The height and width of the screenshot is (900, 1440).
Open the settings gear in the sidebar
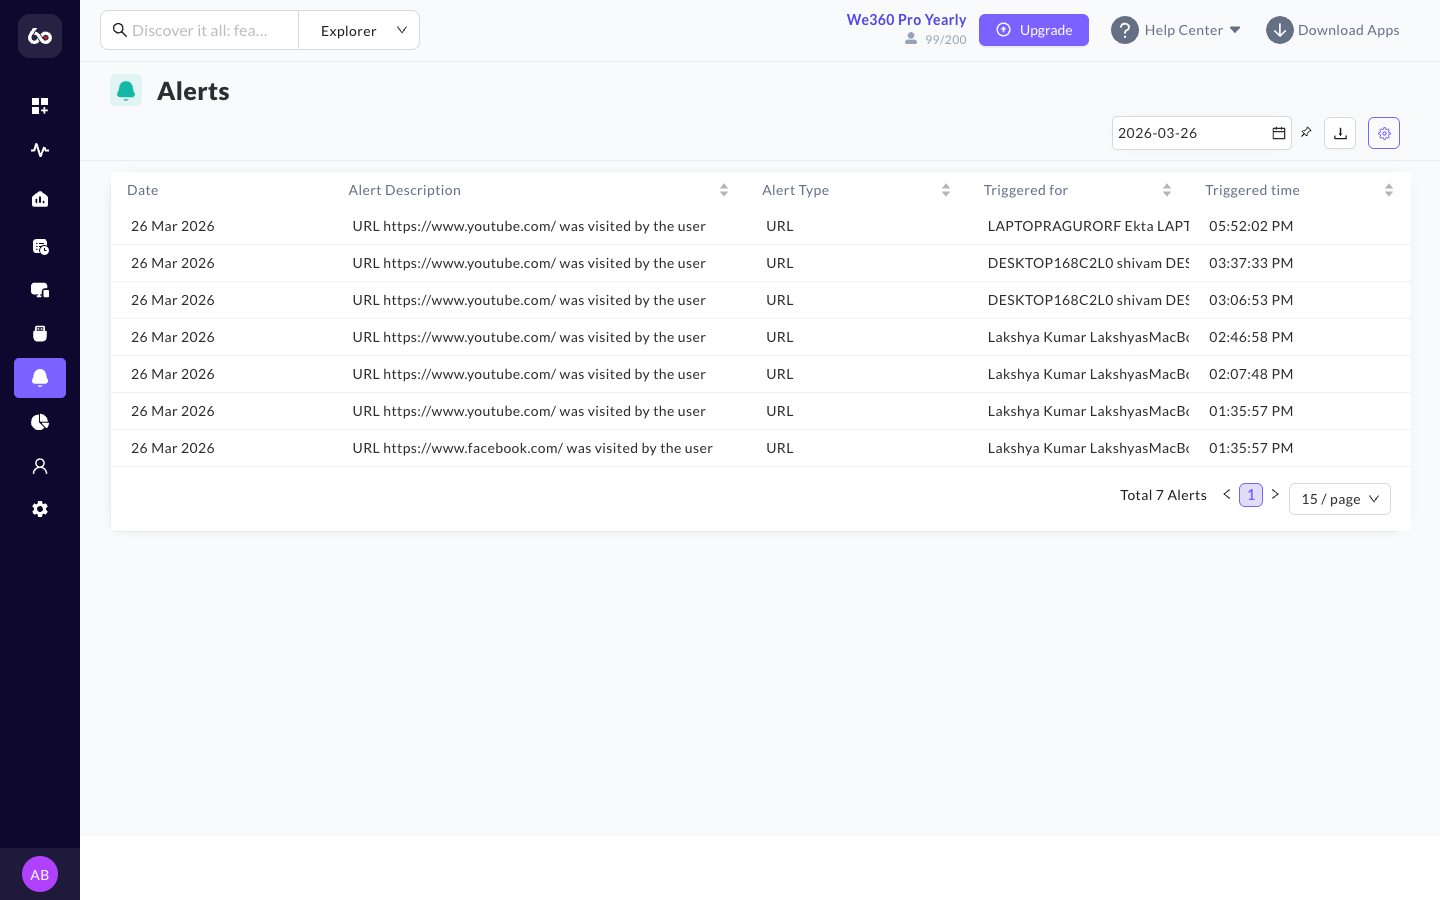pos(40,509)
